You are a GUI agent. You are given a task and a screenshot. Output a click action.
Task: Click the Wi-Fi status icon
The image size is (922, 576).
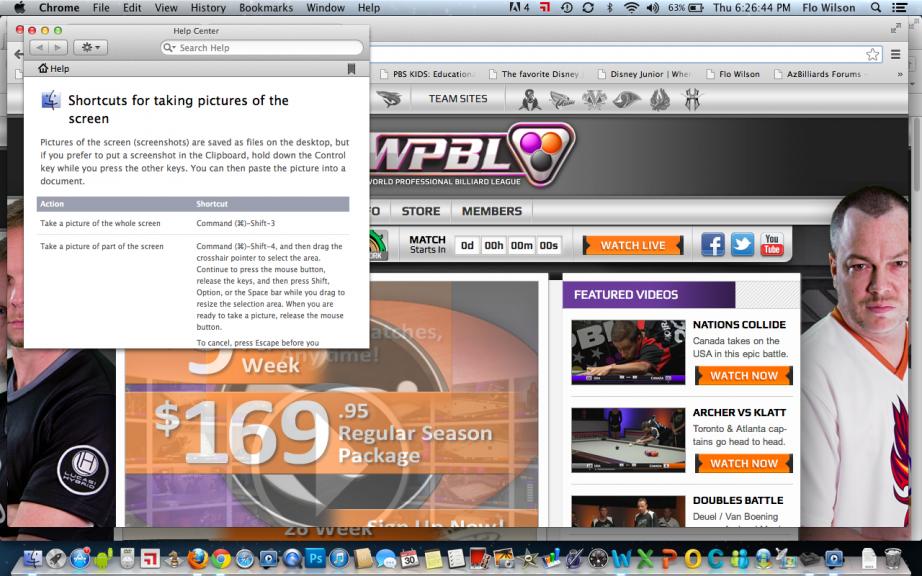point(631,8)
